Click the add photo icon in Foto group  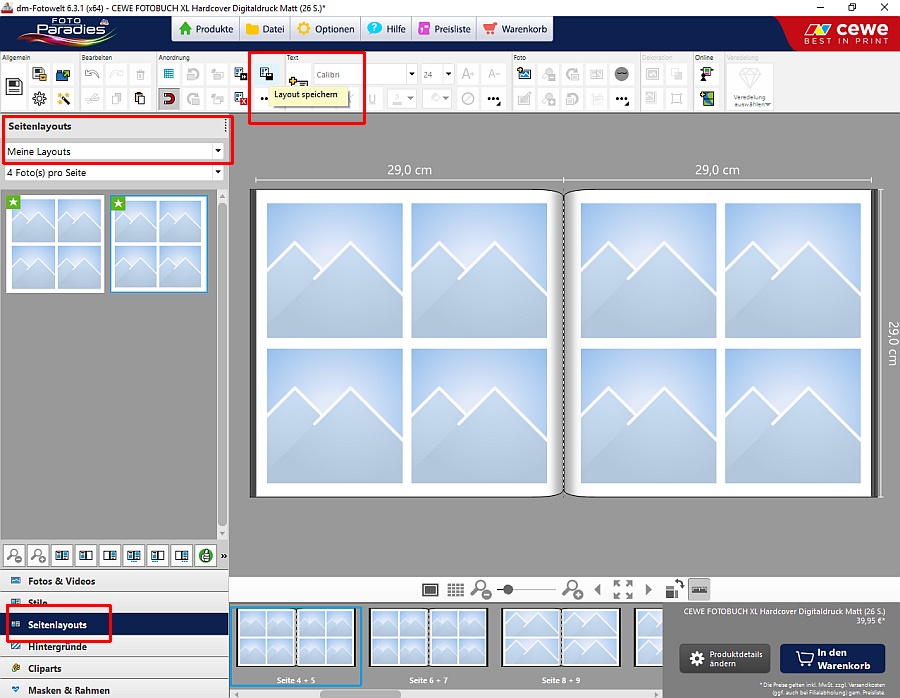pyautogui.click(x=524, y=73)
